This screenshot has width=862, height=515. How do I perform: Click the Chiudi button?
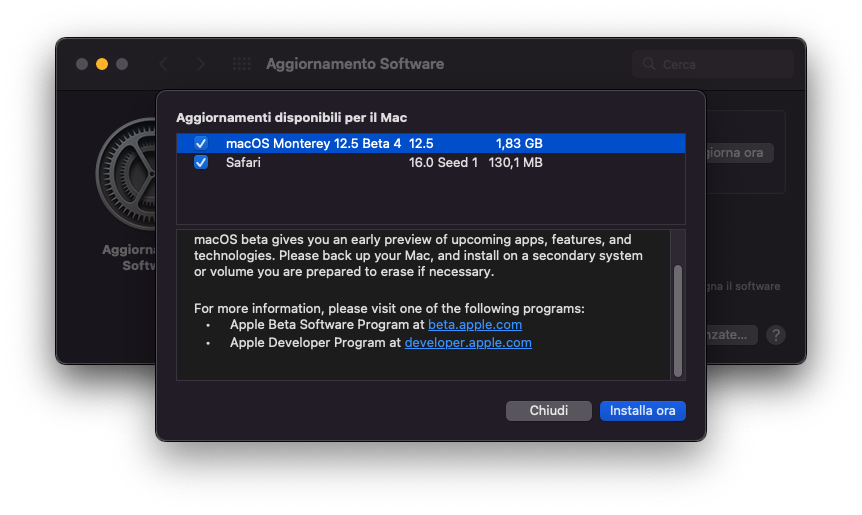click(x=549, y=411)
